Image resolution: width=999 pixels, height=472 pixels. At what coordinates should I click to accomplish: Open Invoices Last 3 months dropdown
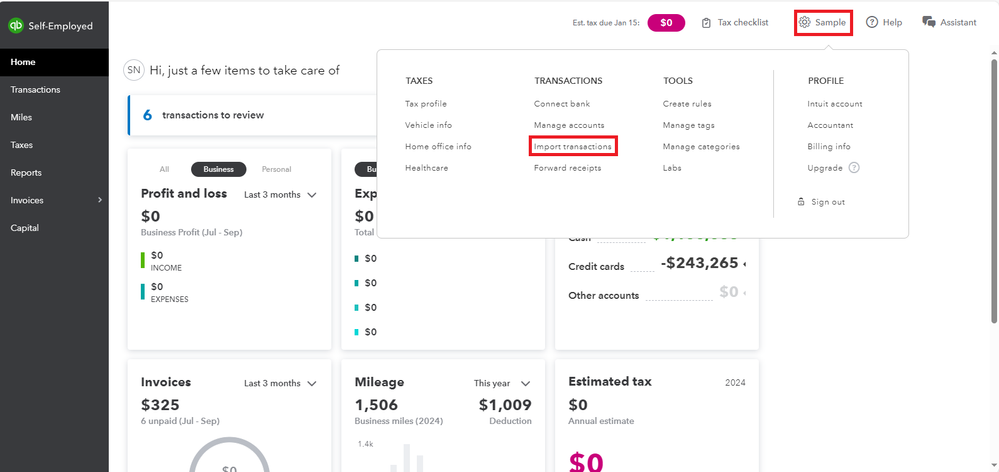(280, 383)
